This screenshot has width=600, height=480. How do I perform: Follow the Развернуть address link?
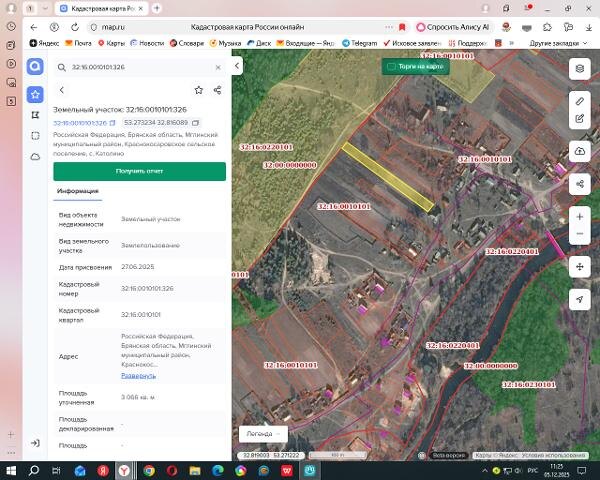click(x=139, y=376)
